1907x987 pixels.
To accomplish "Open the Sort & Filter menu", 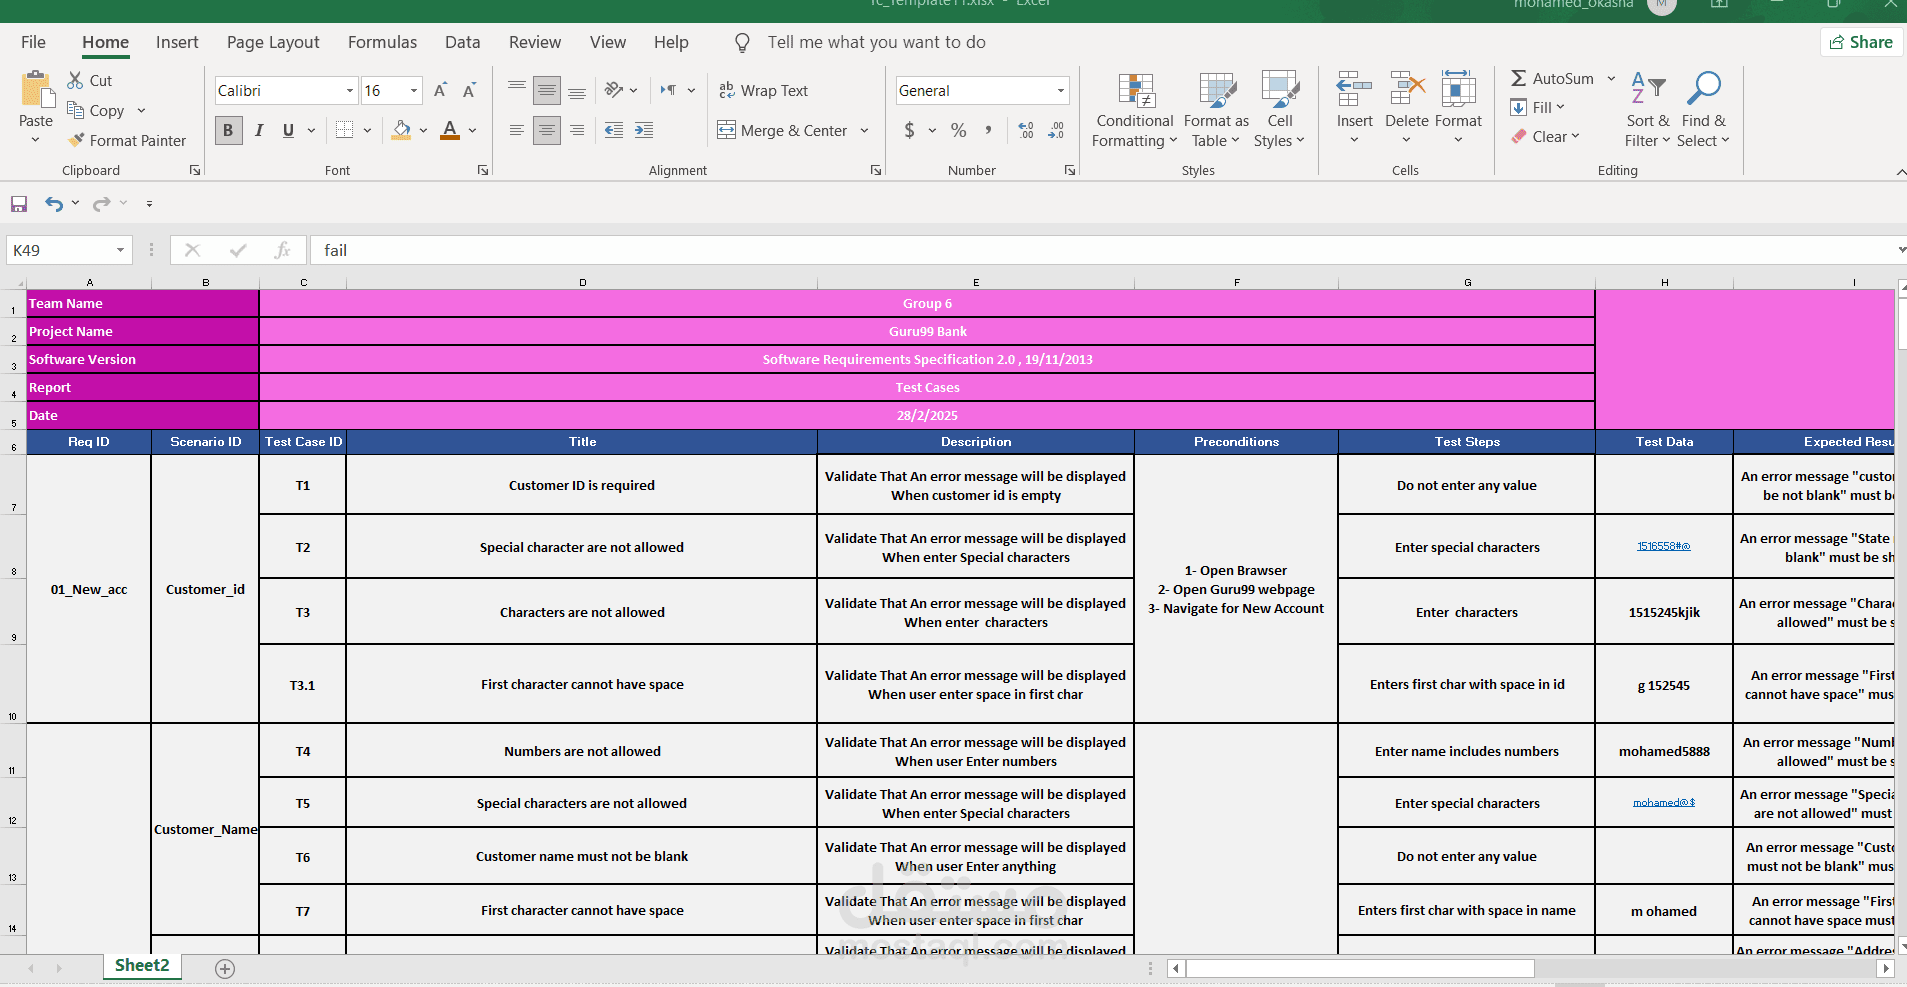I will 1647,110.
